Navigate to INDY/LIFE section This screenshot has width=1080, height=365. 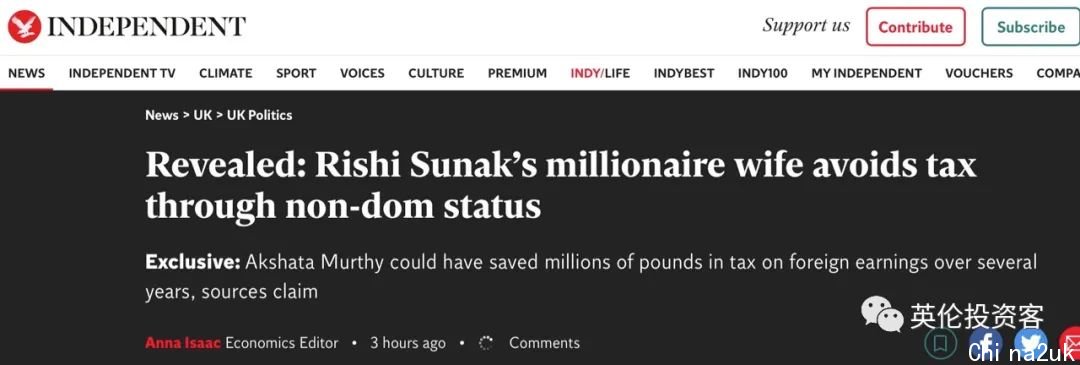tap(600, 73)
